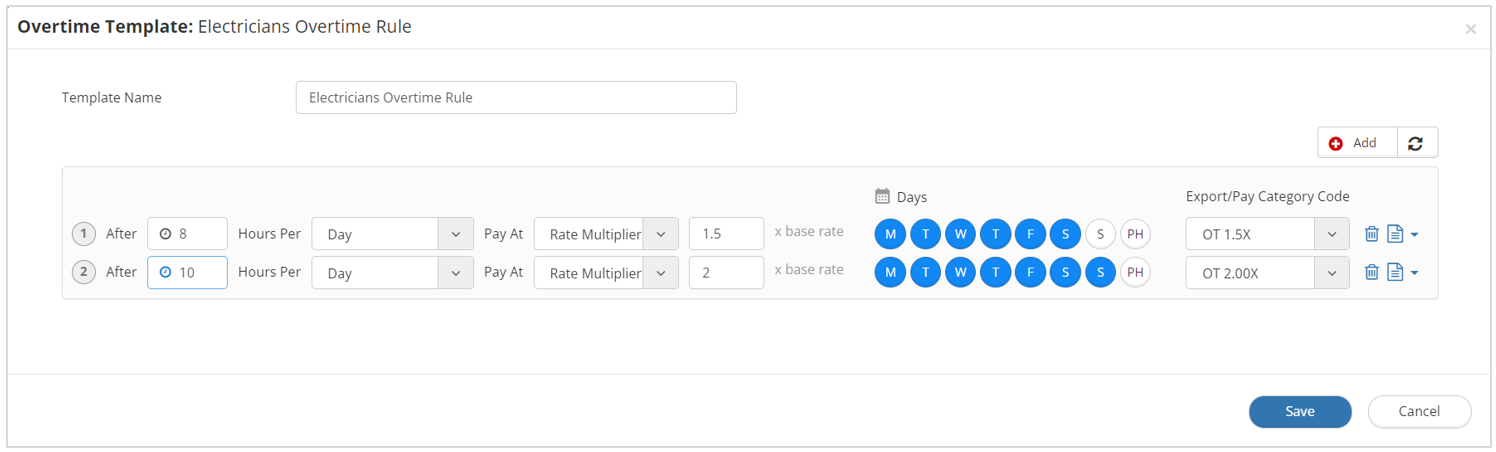Edit the Template Name field
1496x452 pixels.
[516, 98]
